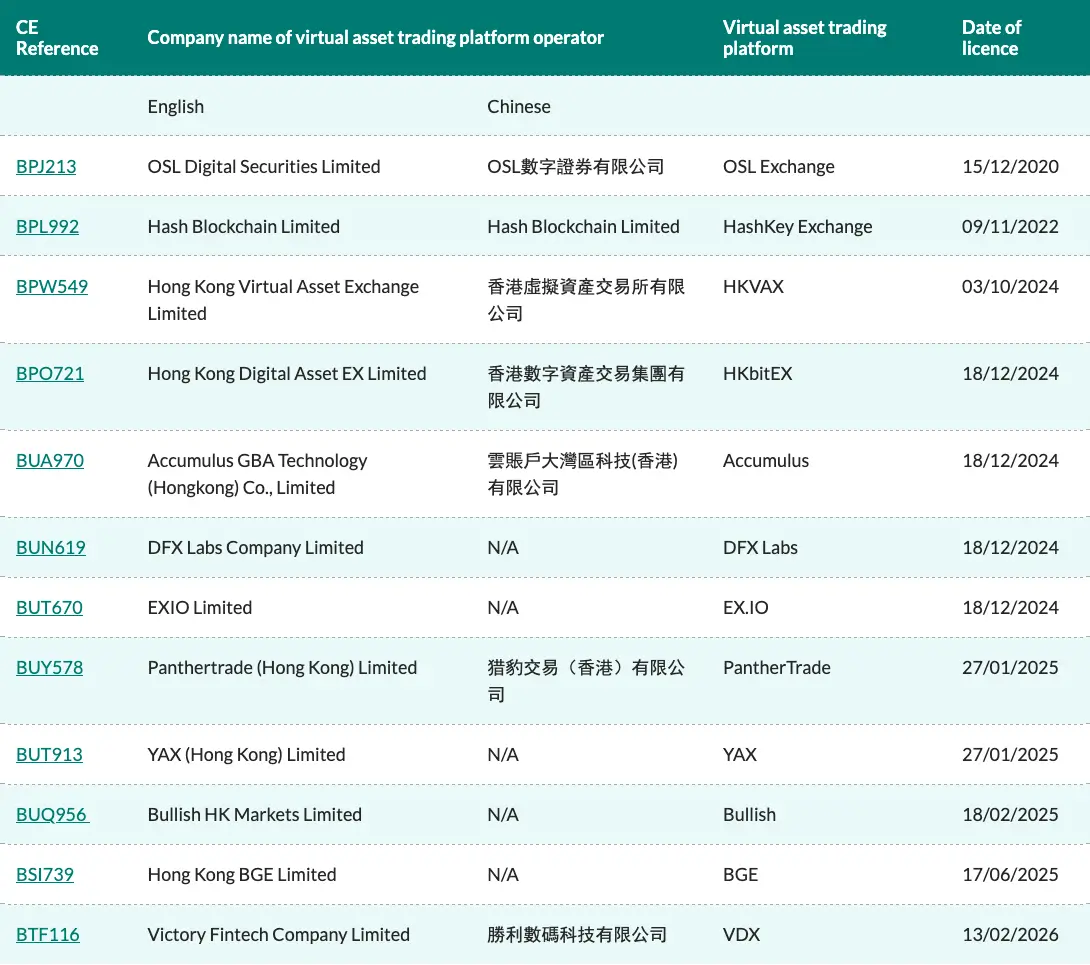Select the 'HashKey Exchange' platform cell
Screen dimensions: 1090x965
pos(797,227)
